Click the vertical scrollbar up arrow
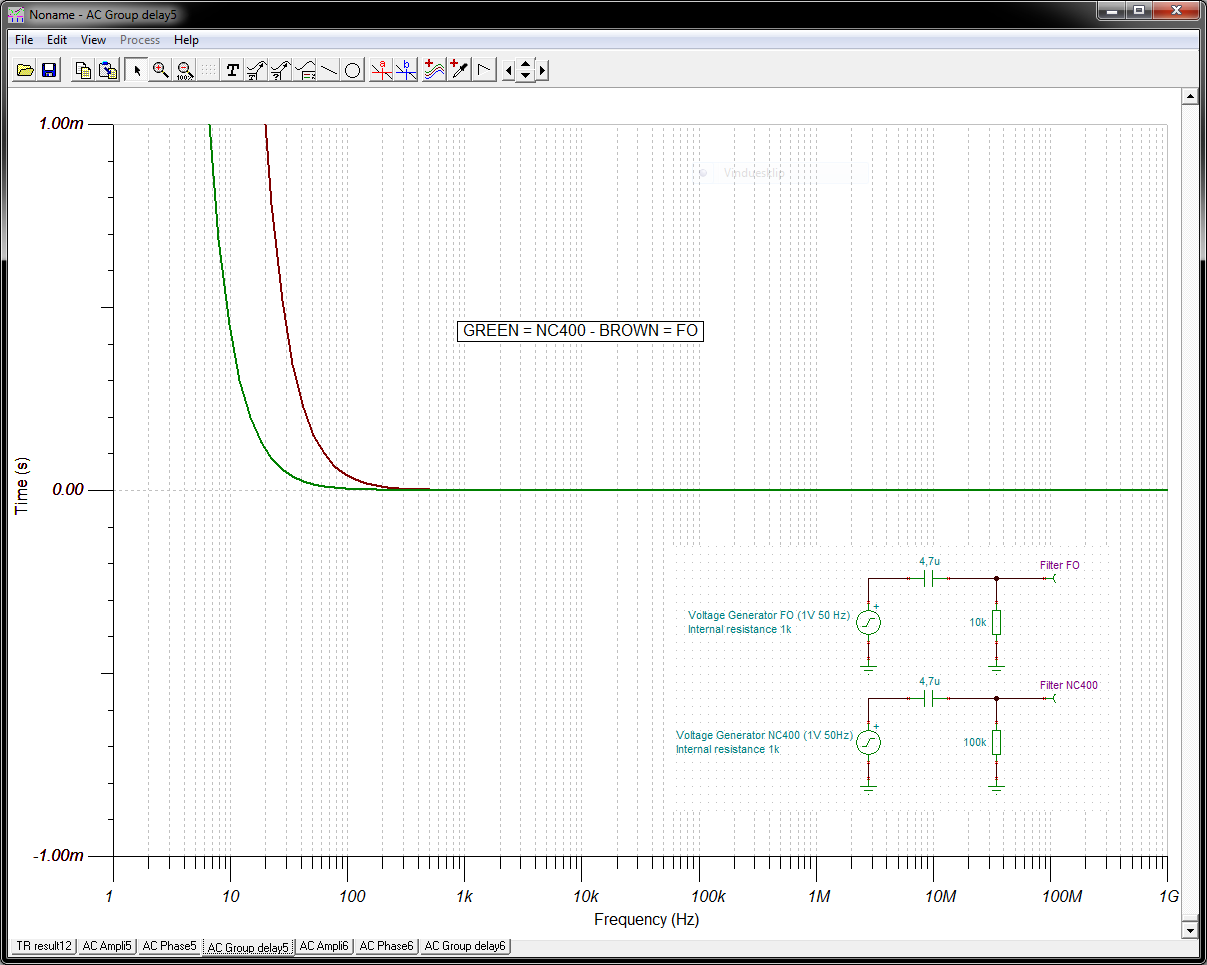Viewport: 1207px width, 965px height. (x=1189, y=97)
